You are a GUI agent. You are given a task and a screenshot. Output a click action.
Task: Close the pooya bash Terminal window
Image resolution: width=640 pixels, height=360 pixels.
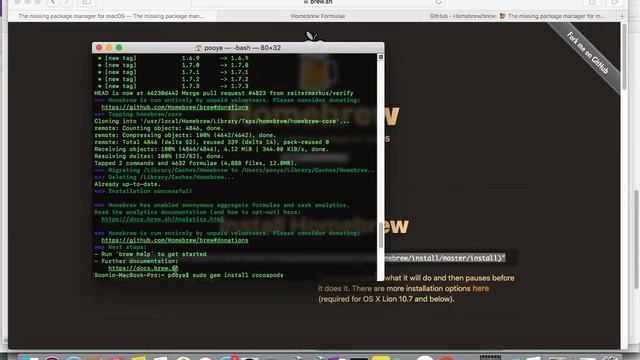pyautogui.click(x=99, y=48)
